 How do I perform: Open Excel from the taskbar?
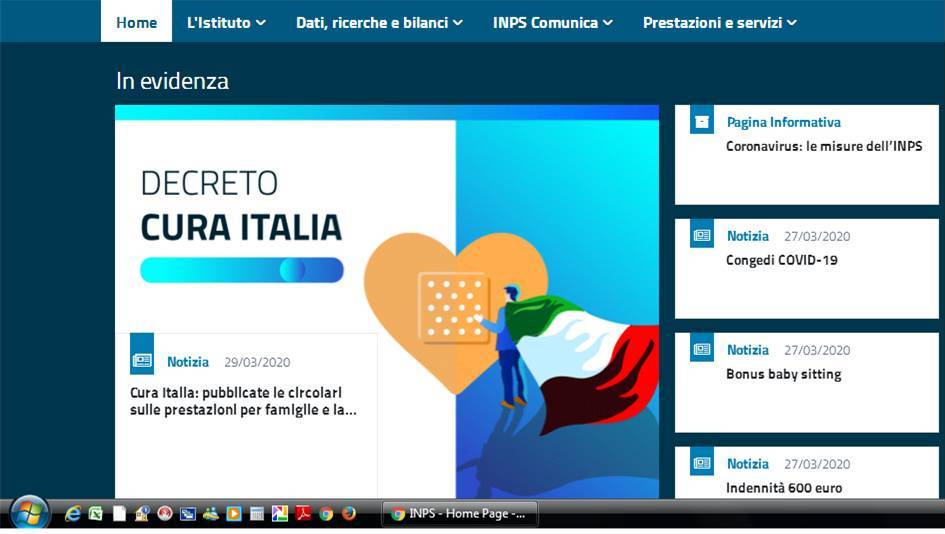pyautogui.click(x=96, y=514)
